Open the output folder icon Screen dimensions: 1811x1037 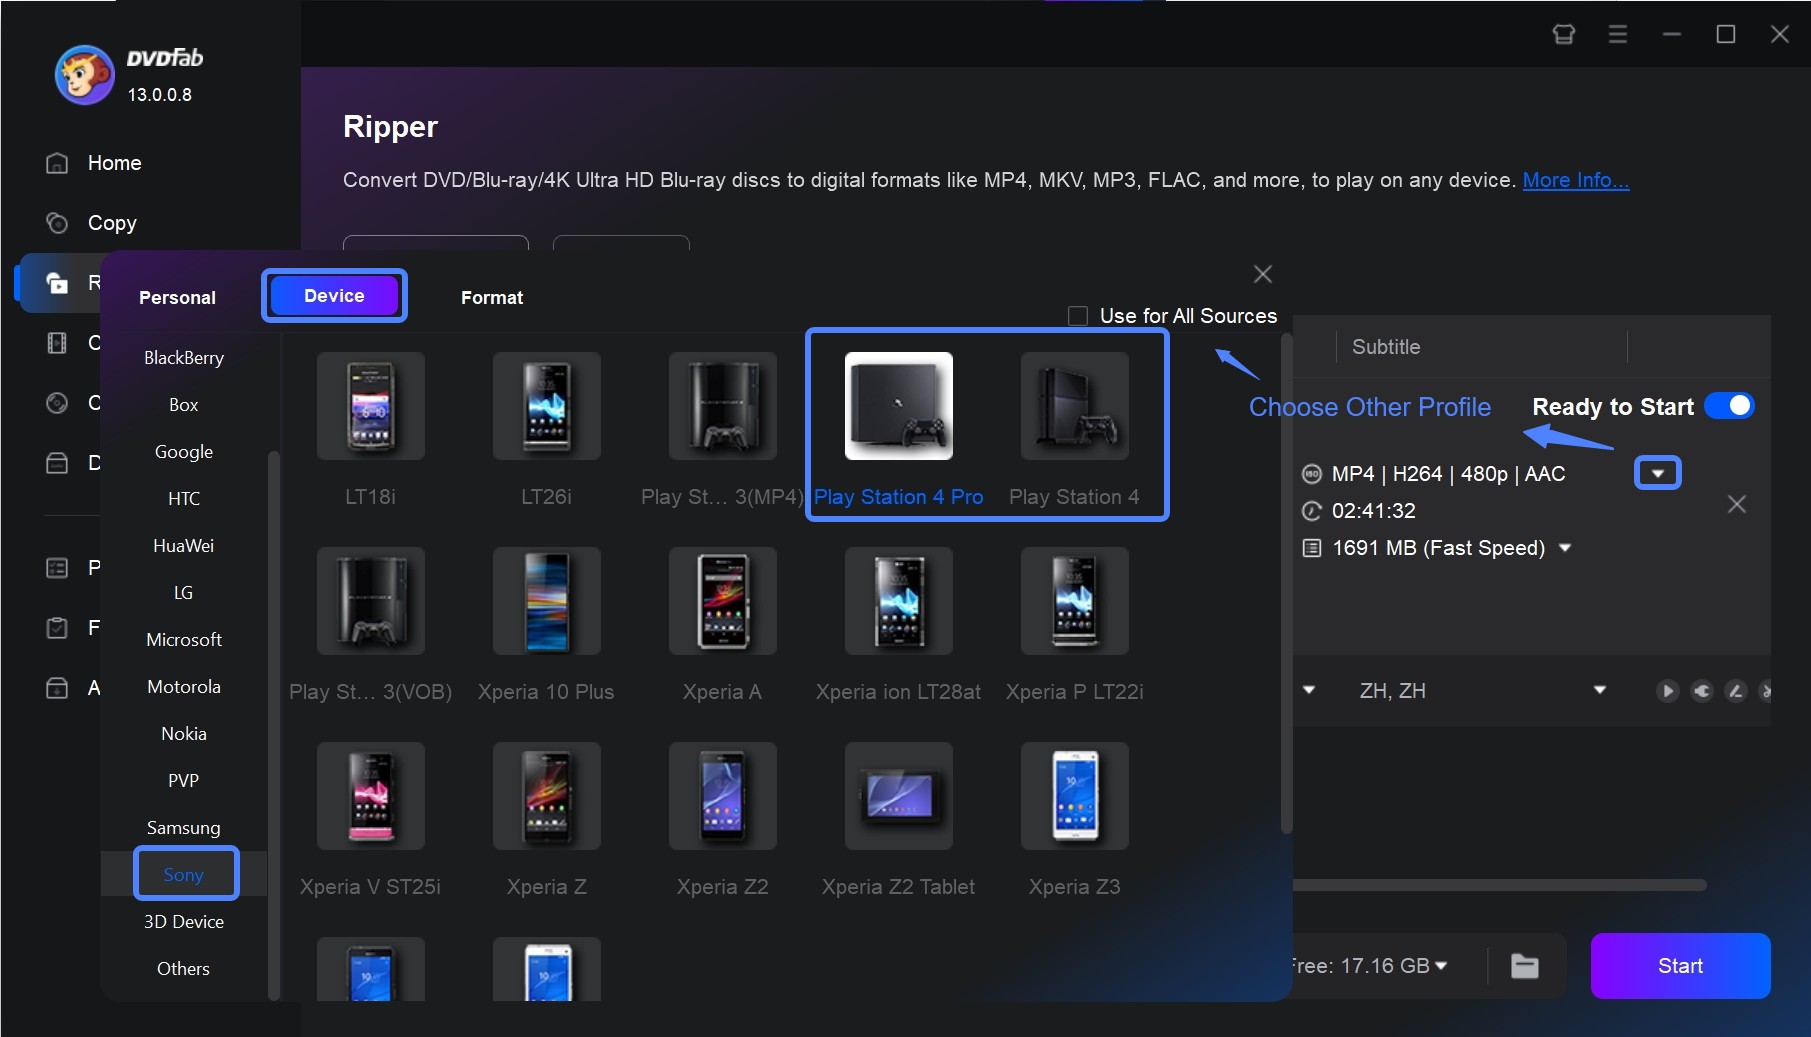tap(1525, 966)
